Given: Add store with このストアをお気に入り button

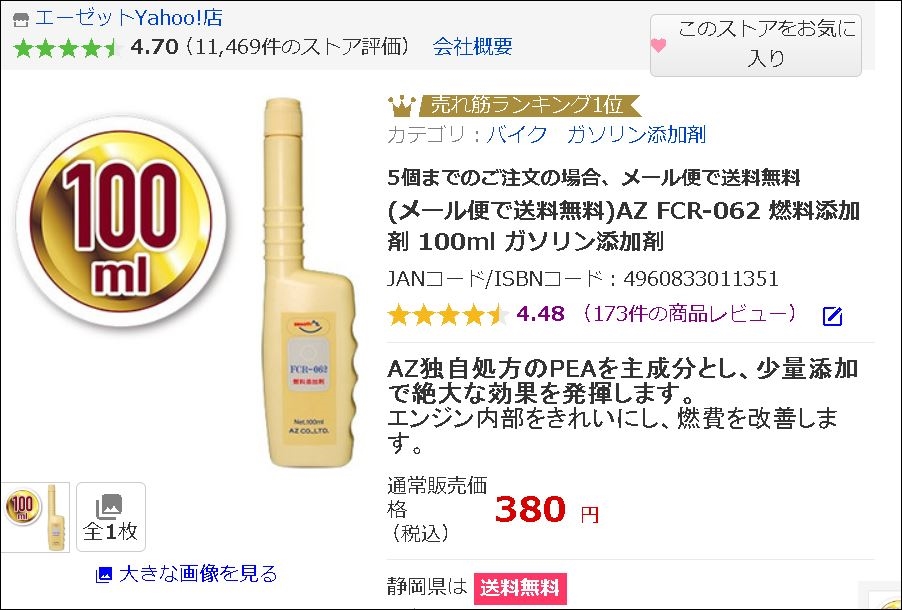Looking at the screenshot, I should pos(755,44).
